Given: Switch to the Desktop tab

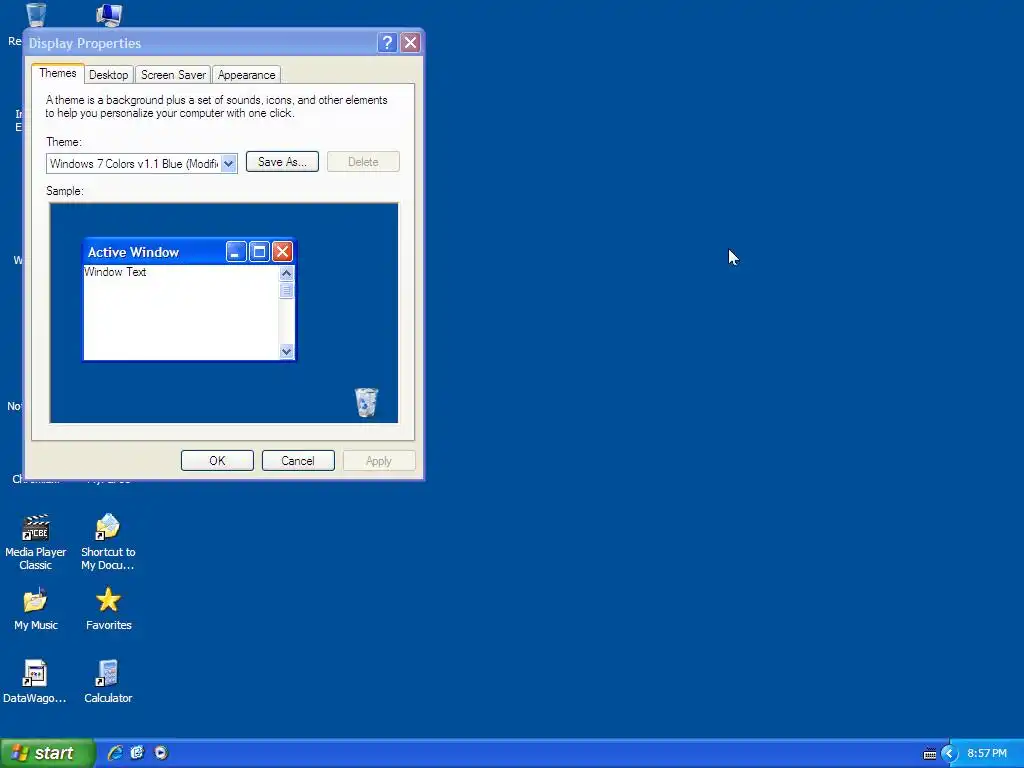Looking at the screenshot, I should click(108, 75).
